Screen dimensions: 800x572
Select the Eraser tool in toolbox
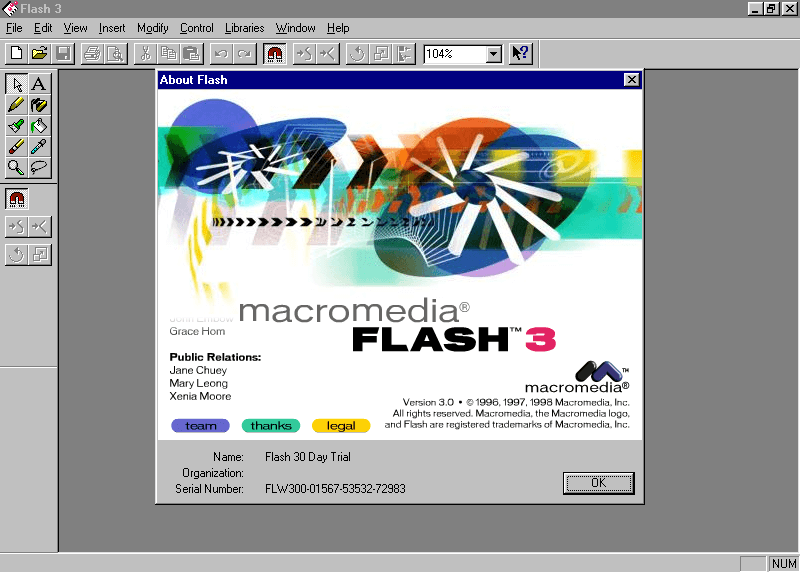click(x=17, y=146)
